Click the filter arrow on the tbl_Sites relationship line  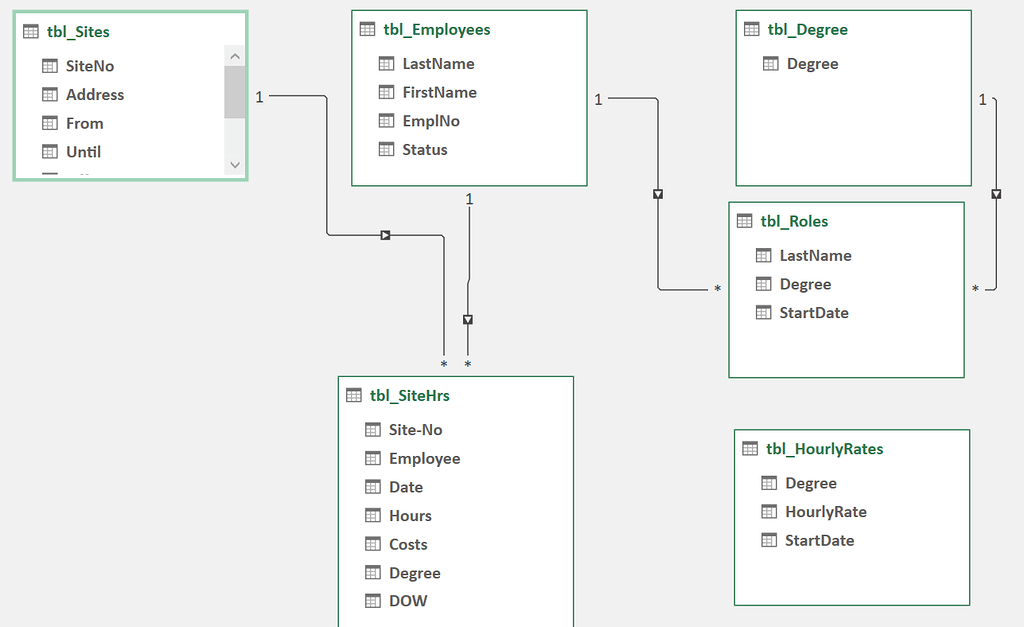[385, 234]
